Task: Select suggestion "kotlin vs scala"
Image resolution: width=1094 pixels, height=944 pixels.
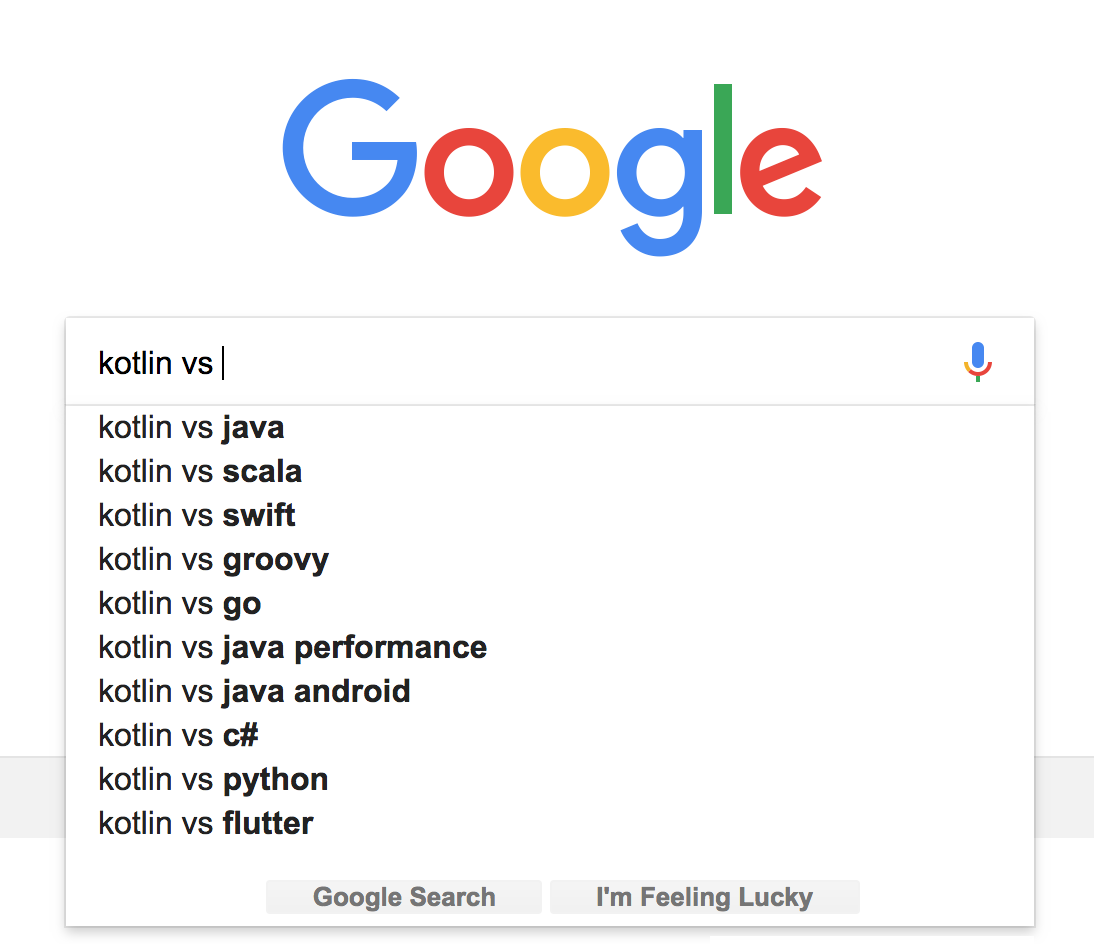Action: coord(550,472)
